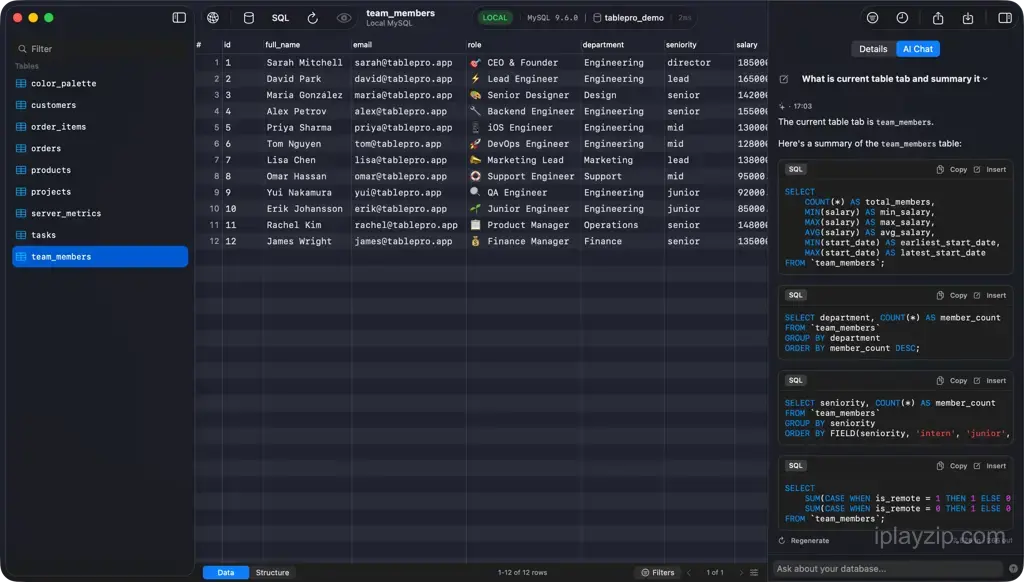The height and width of the screenshot is (582, 1024).
Task: Start a new chat with compose icon
Action: click(784, 79)
